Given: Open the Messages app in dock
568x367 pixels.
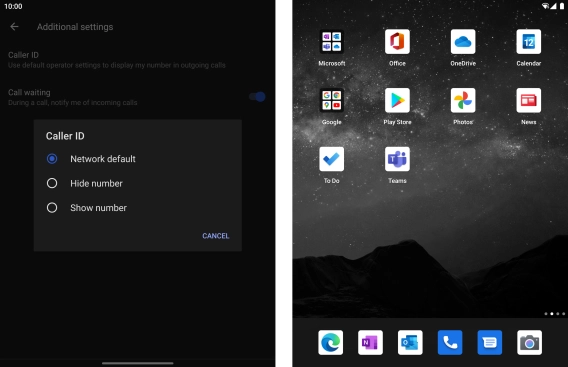Looking at the screenshot, I should (490, 342).
